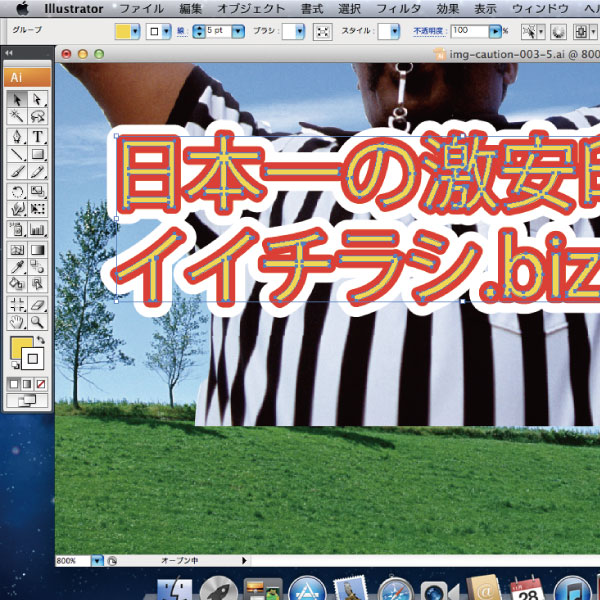600x600 pixels.
Task: Set paint mode to None
Action: [41, 384]
